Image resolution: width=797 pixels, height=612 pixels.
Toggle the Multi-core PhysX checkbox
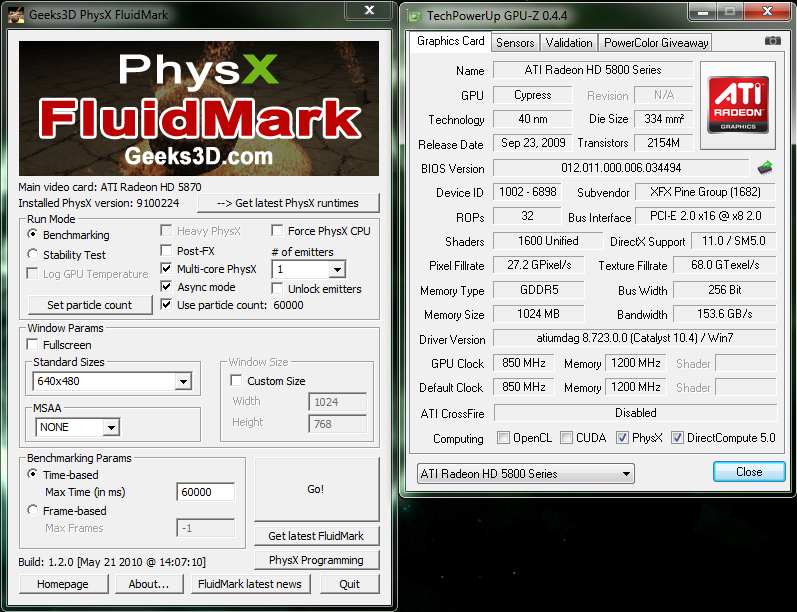click(x=166, y=268)
